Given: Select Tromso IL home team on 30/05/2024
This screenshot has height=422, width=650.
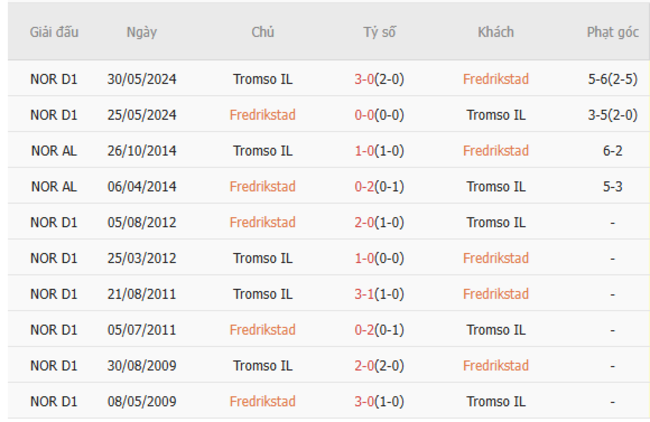Looking at the screenshot, I should [262, 79].
